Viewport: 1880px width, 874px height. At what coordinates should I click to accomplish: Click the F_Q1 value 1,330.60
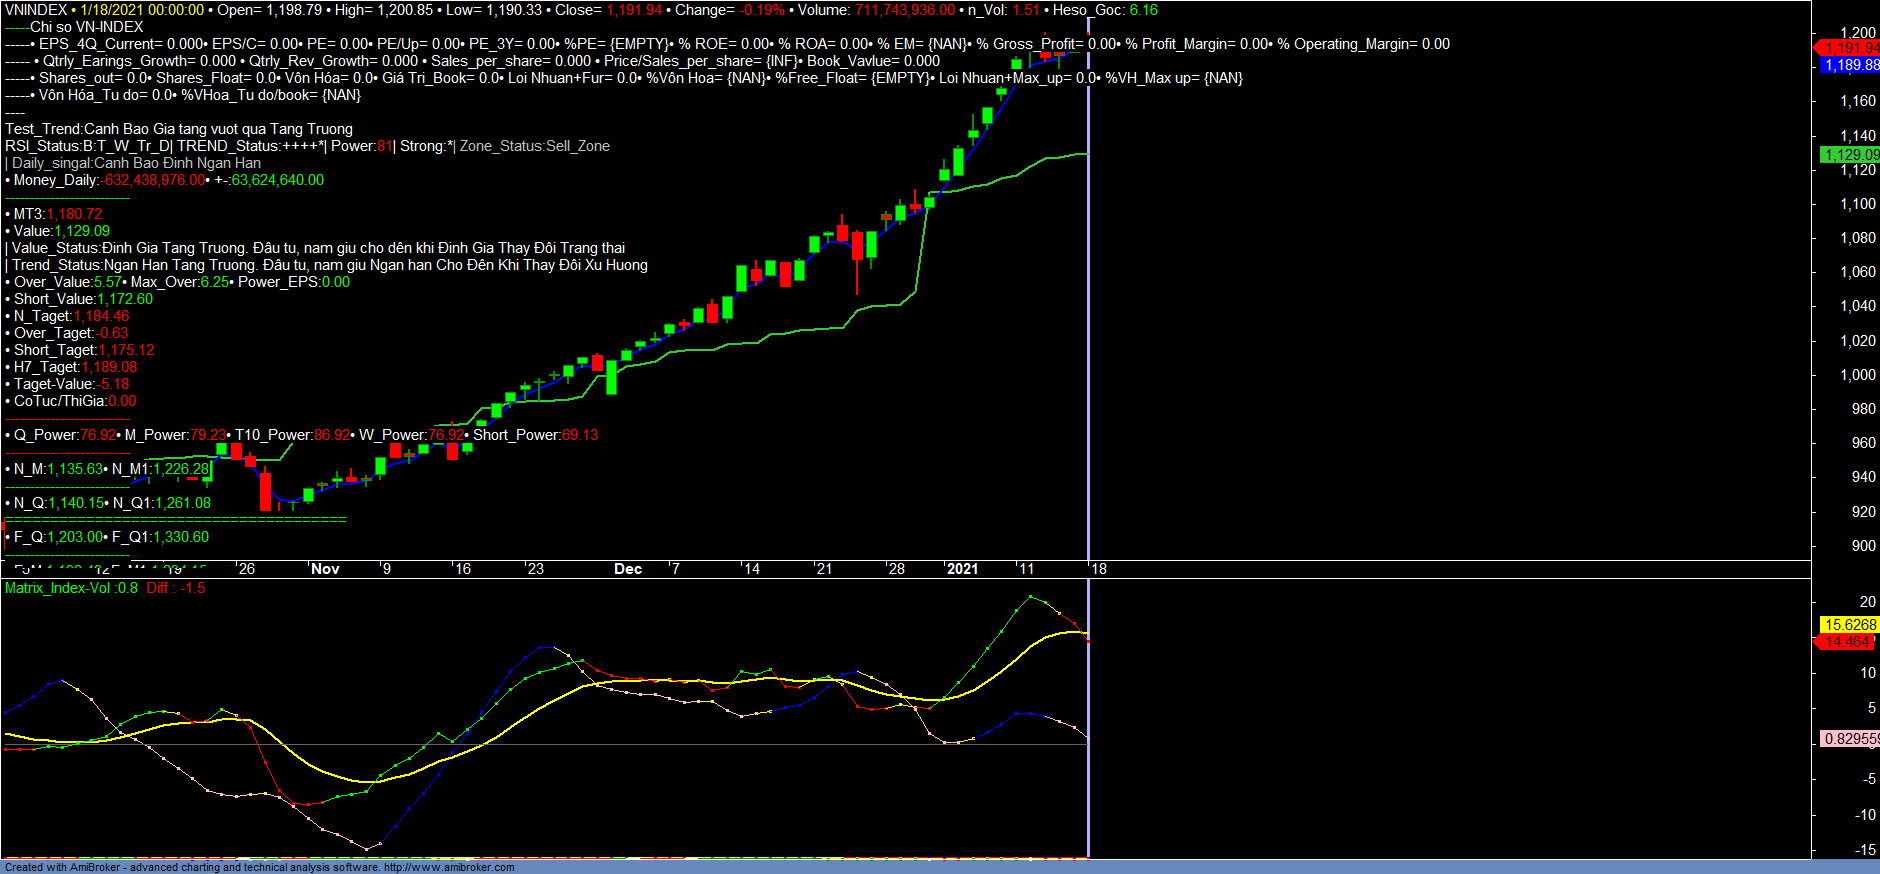click(181, 537)
